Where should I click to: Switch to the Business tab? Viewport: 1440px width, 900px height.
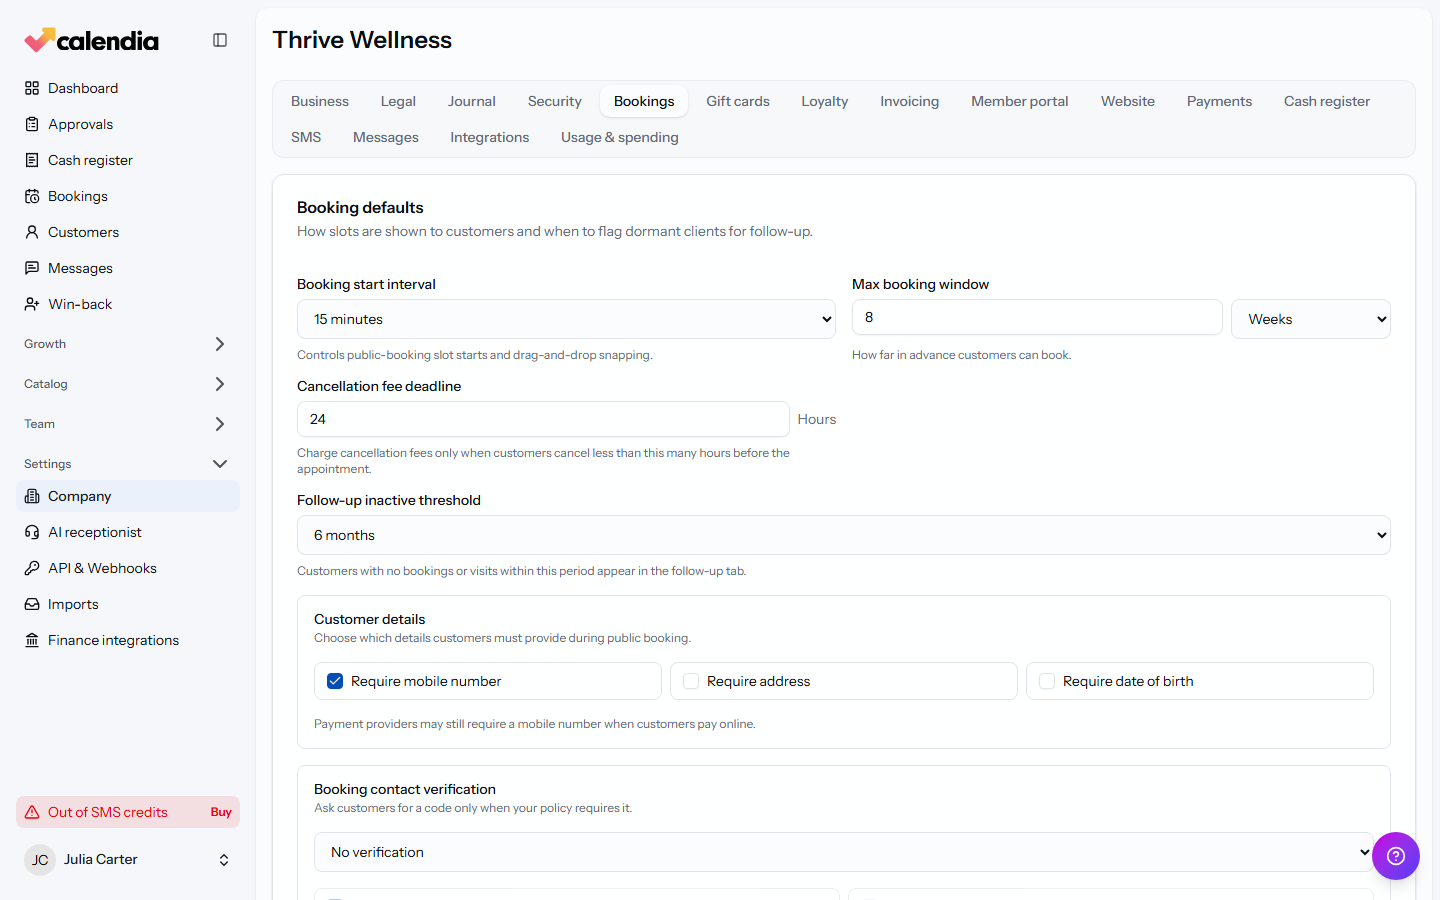click(x=320, y=101)
